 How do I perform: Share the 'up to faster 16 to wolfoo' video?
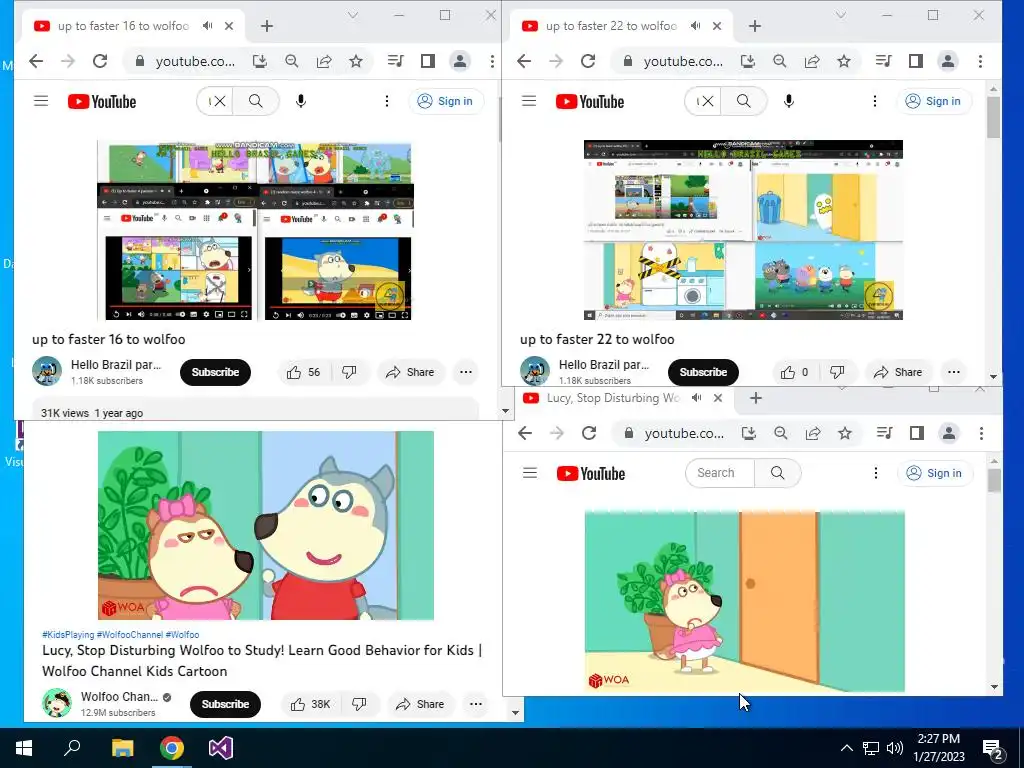(410, 372)
